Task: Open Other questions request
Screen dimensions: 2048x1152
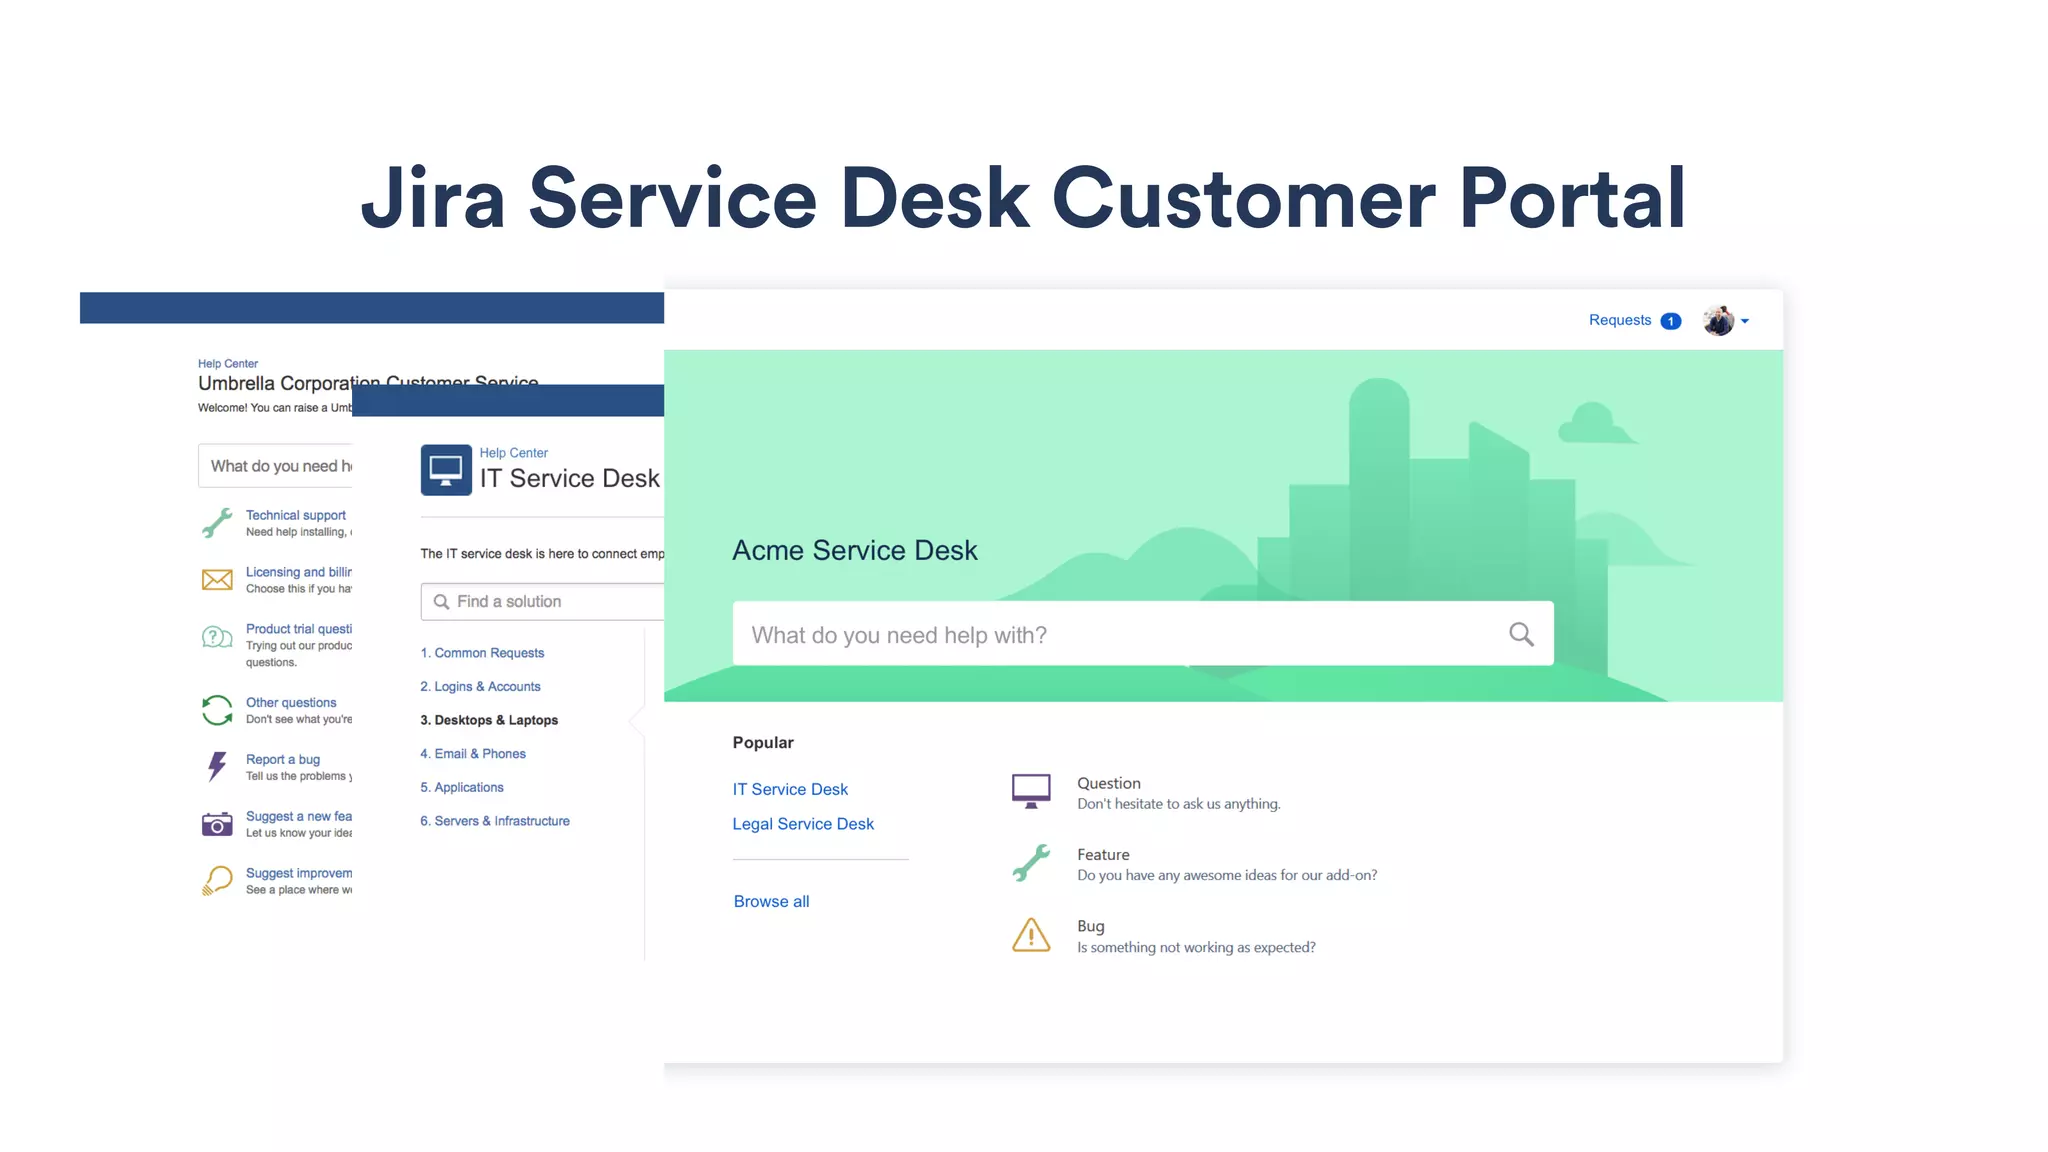Action: [291, 703]
